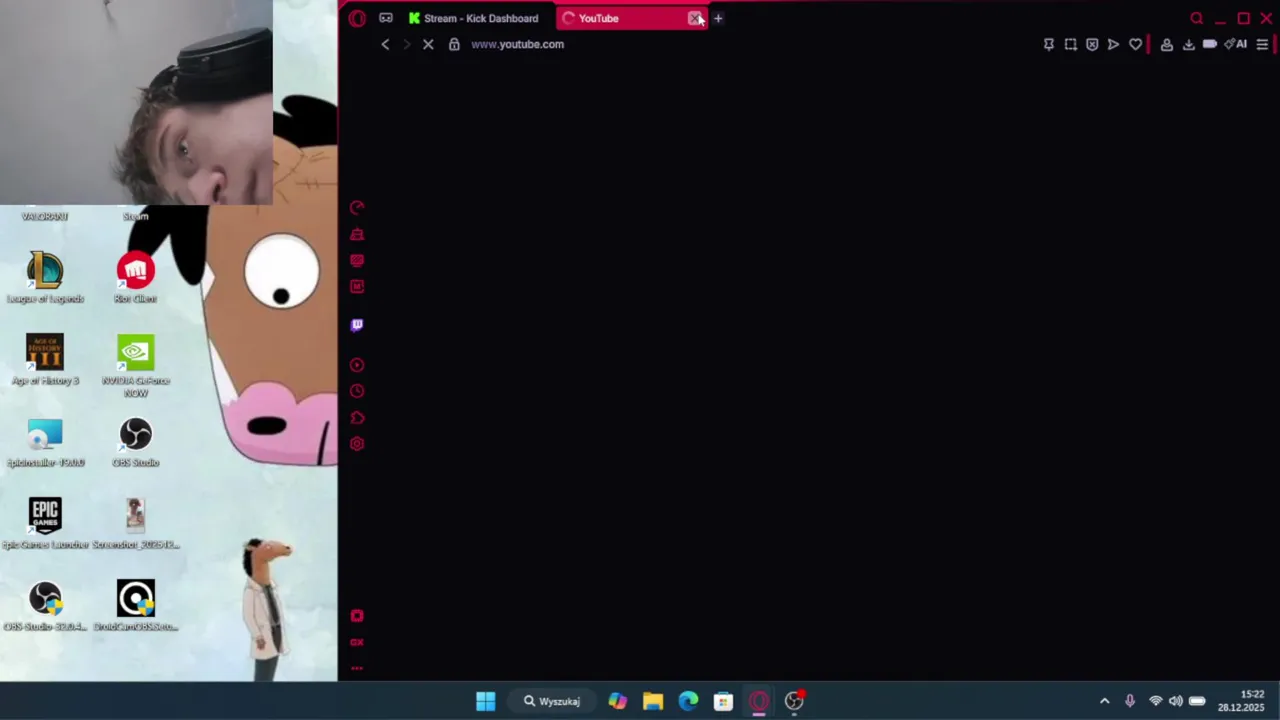Viewport: 1280px width, 720px height.
Task: Open the AI assistant toolbar button
Action: [1236, 44]
